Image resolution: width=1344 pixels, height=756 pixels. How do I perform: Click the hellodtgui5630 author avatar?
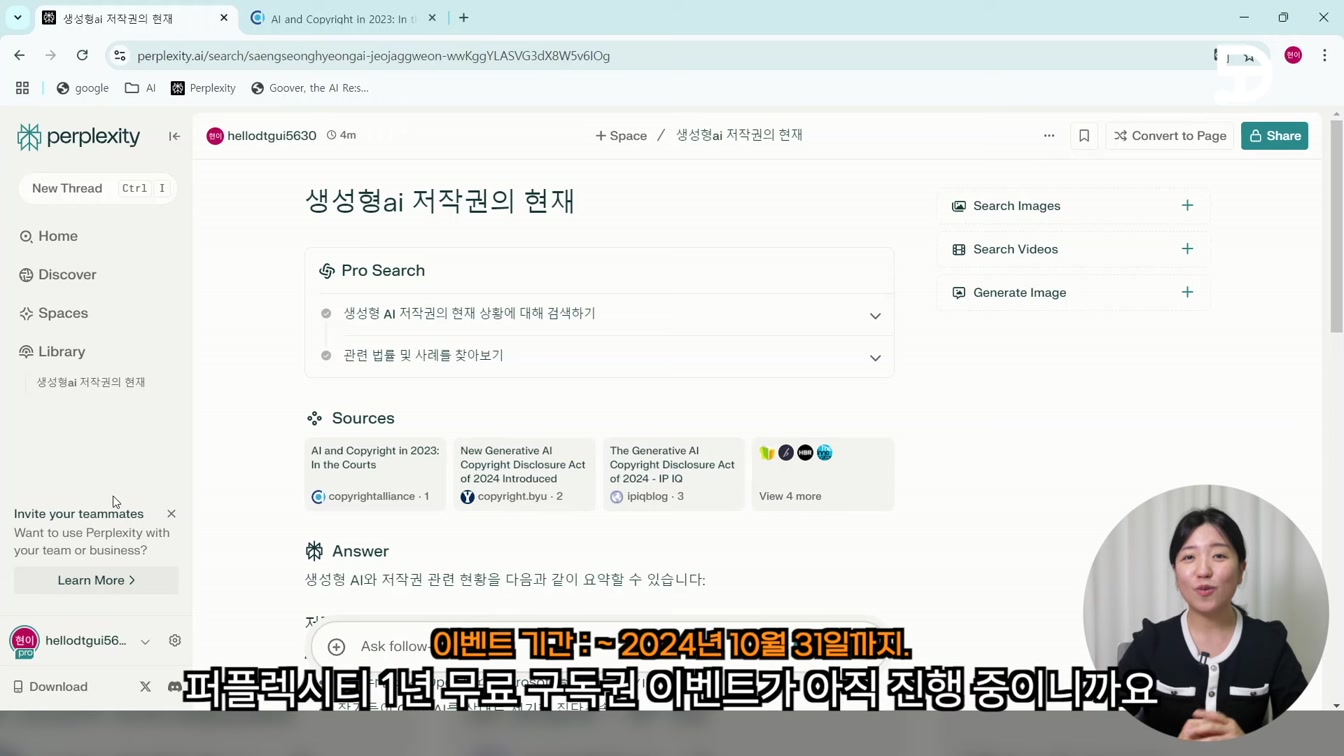pos(215,136)
